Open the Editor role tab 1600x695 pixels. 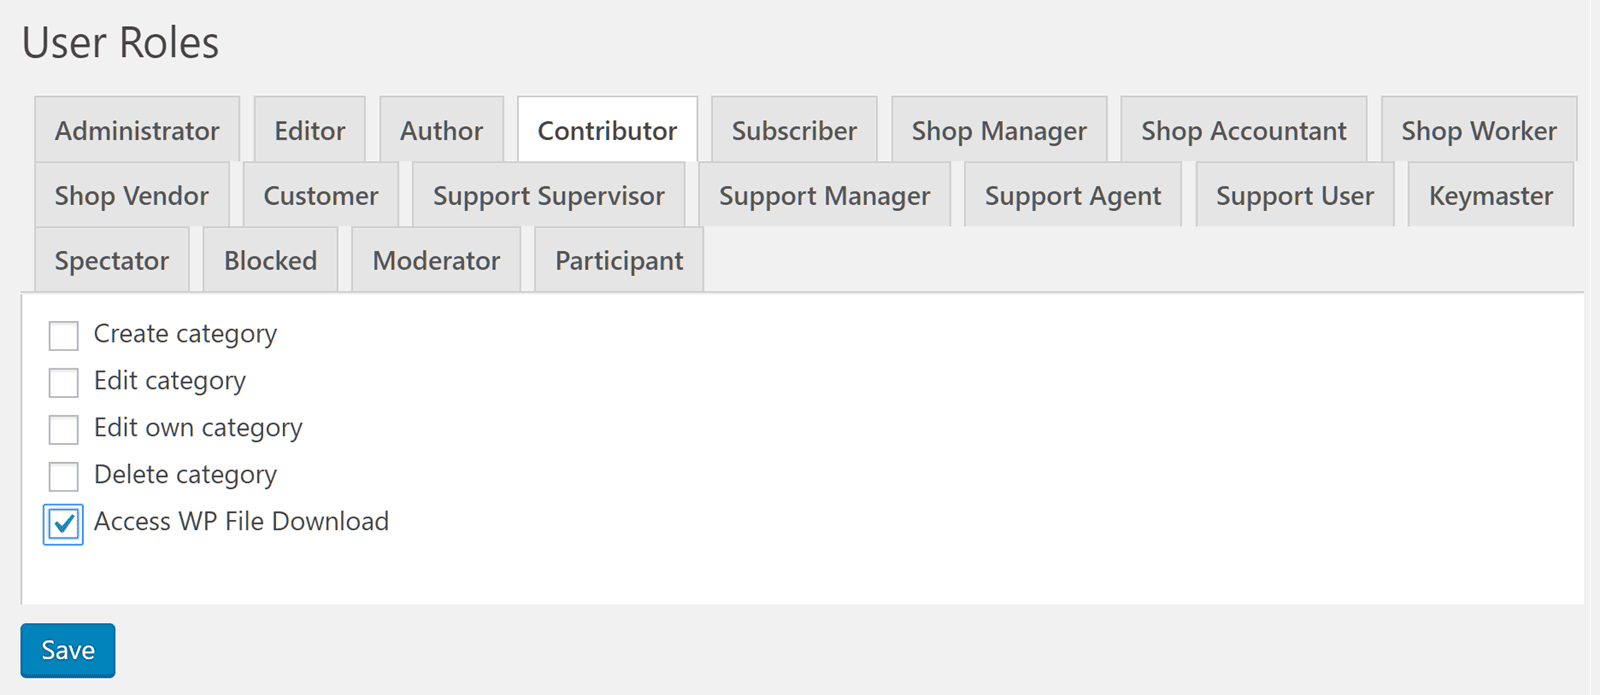(310, 130)
